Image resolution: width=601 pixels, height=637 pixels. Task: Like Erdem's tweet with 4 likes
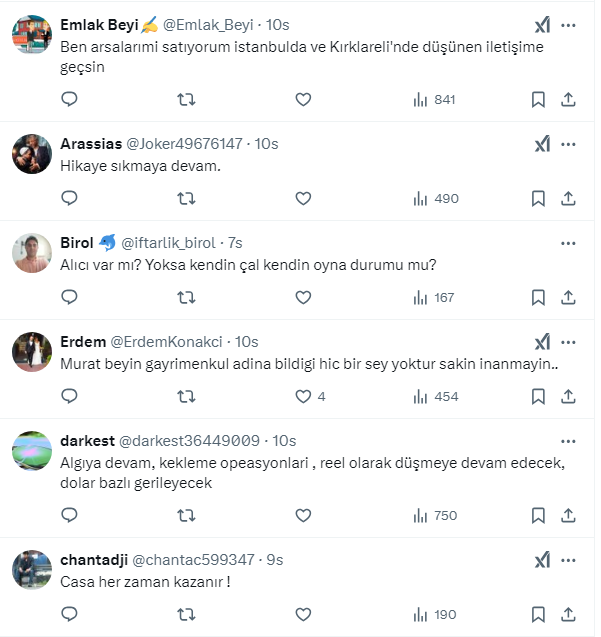[303, 396]
